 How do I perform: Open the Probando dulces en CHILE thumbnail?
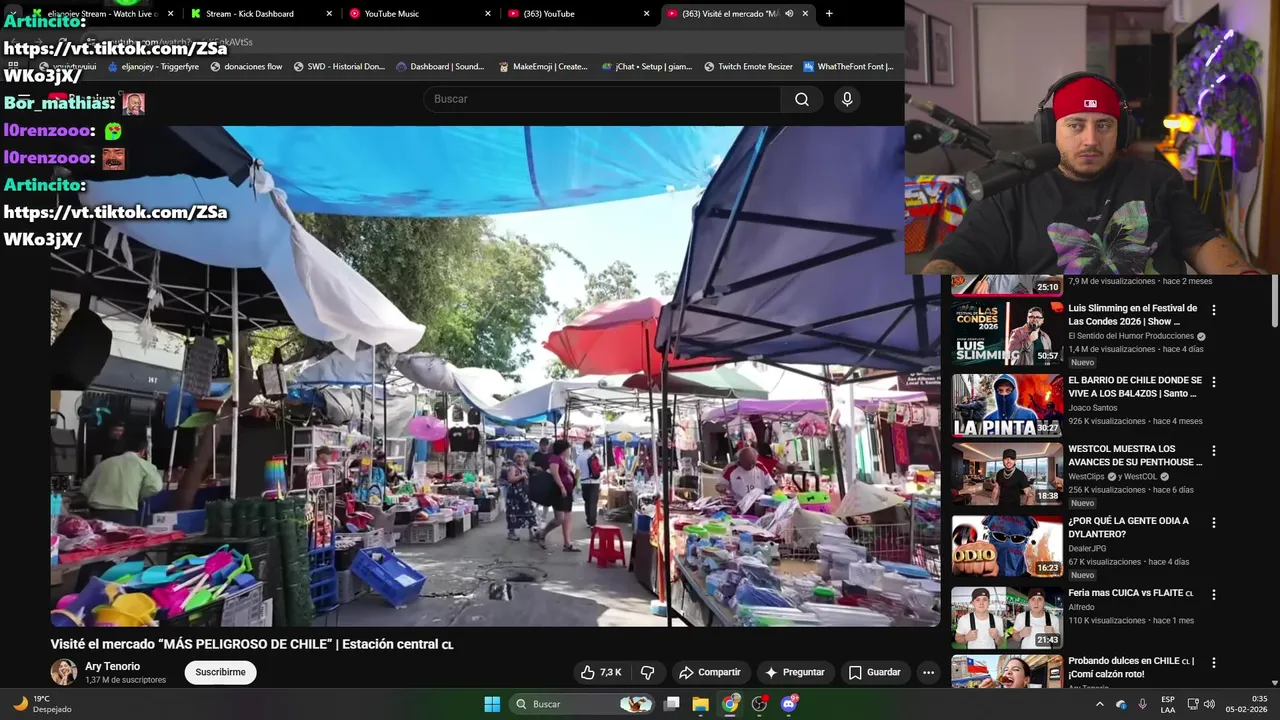click(x=1007, y=672)
